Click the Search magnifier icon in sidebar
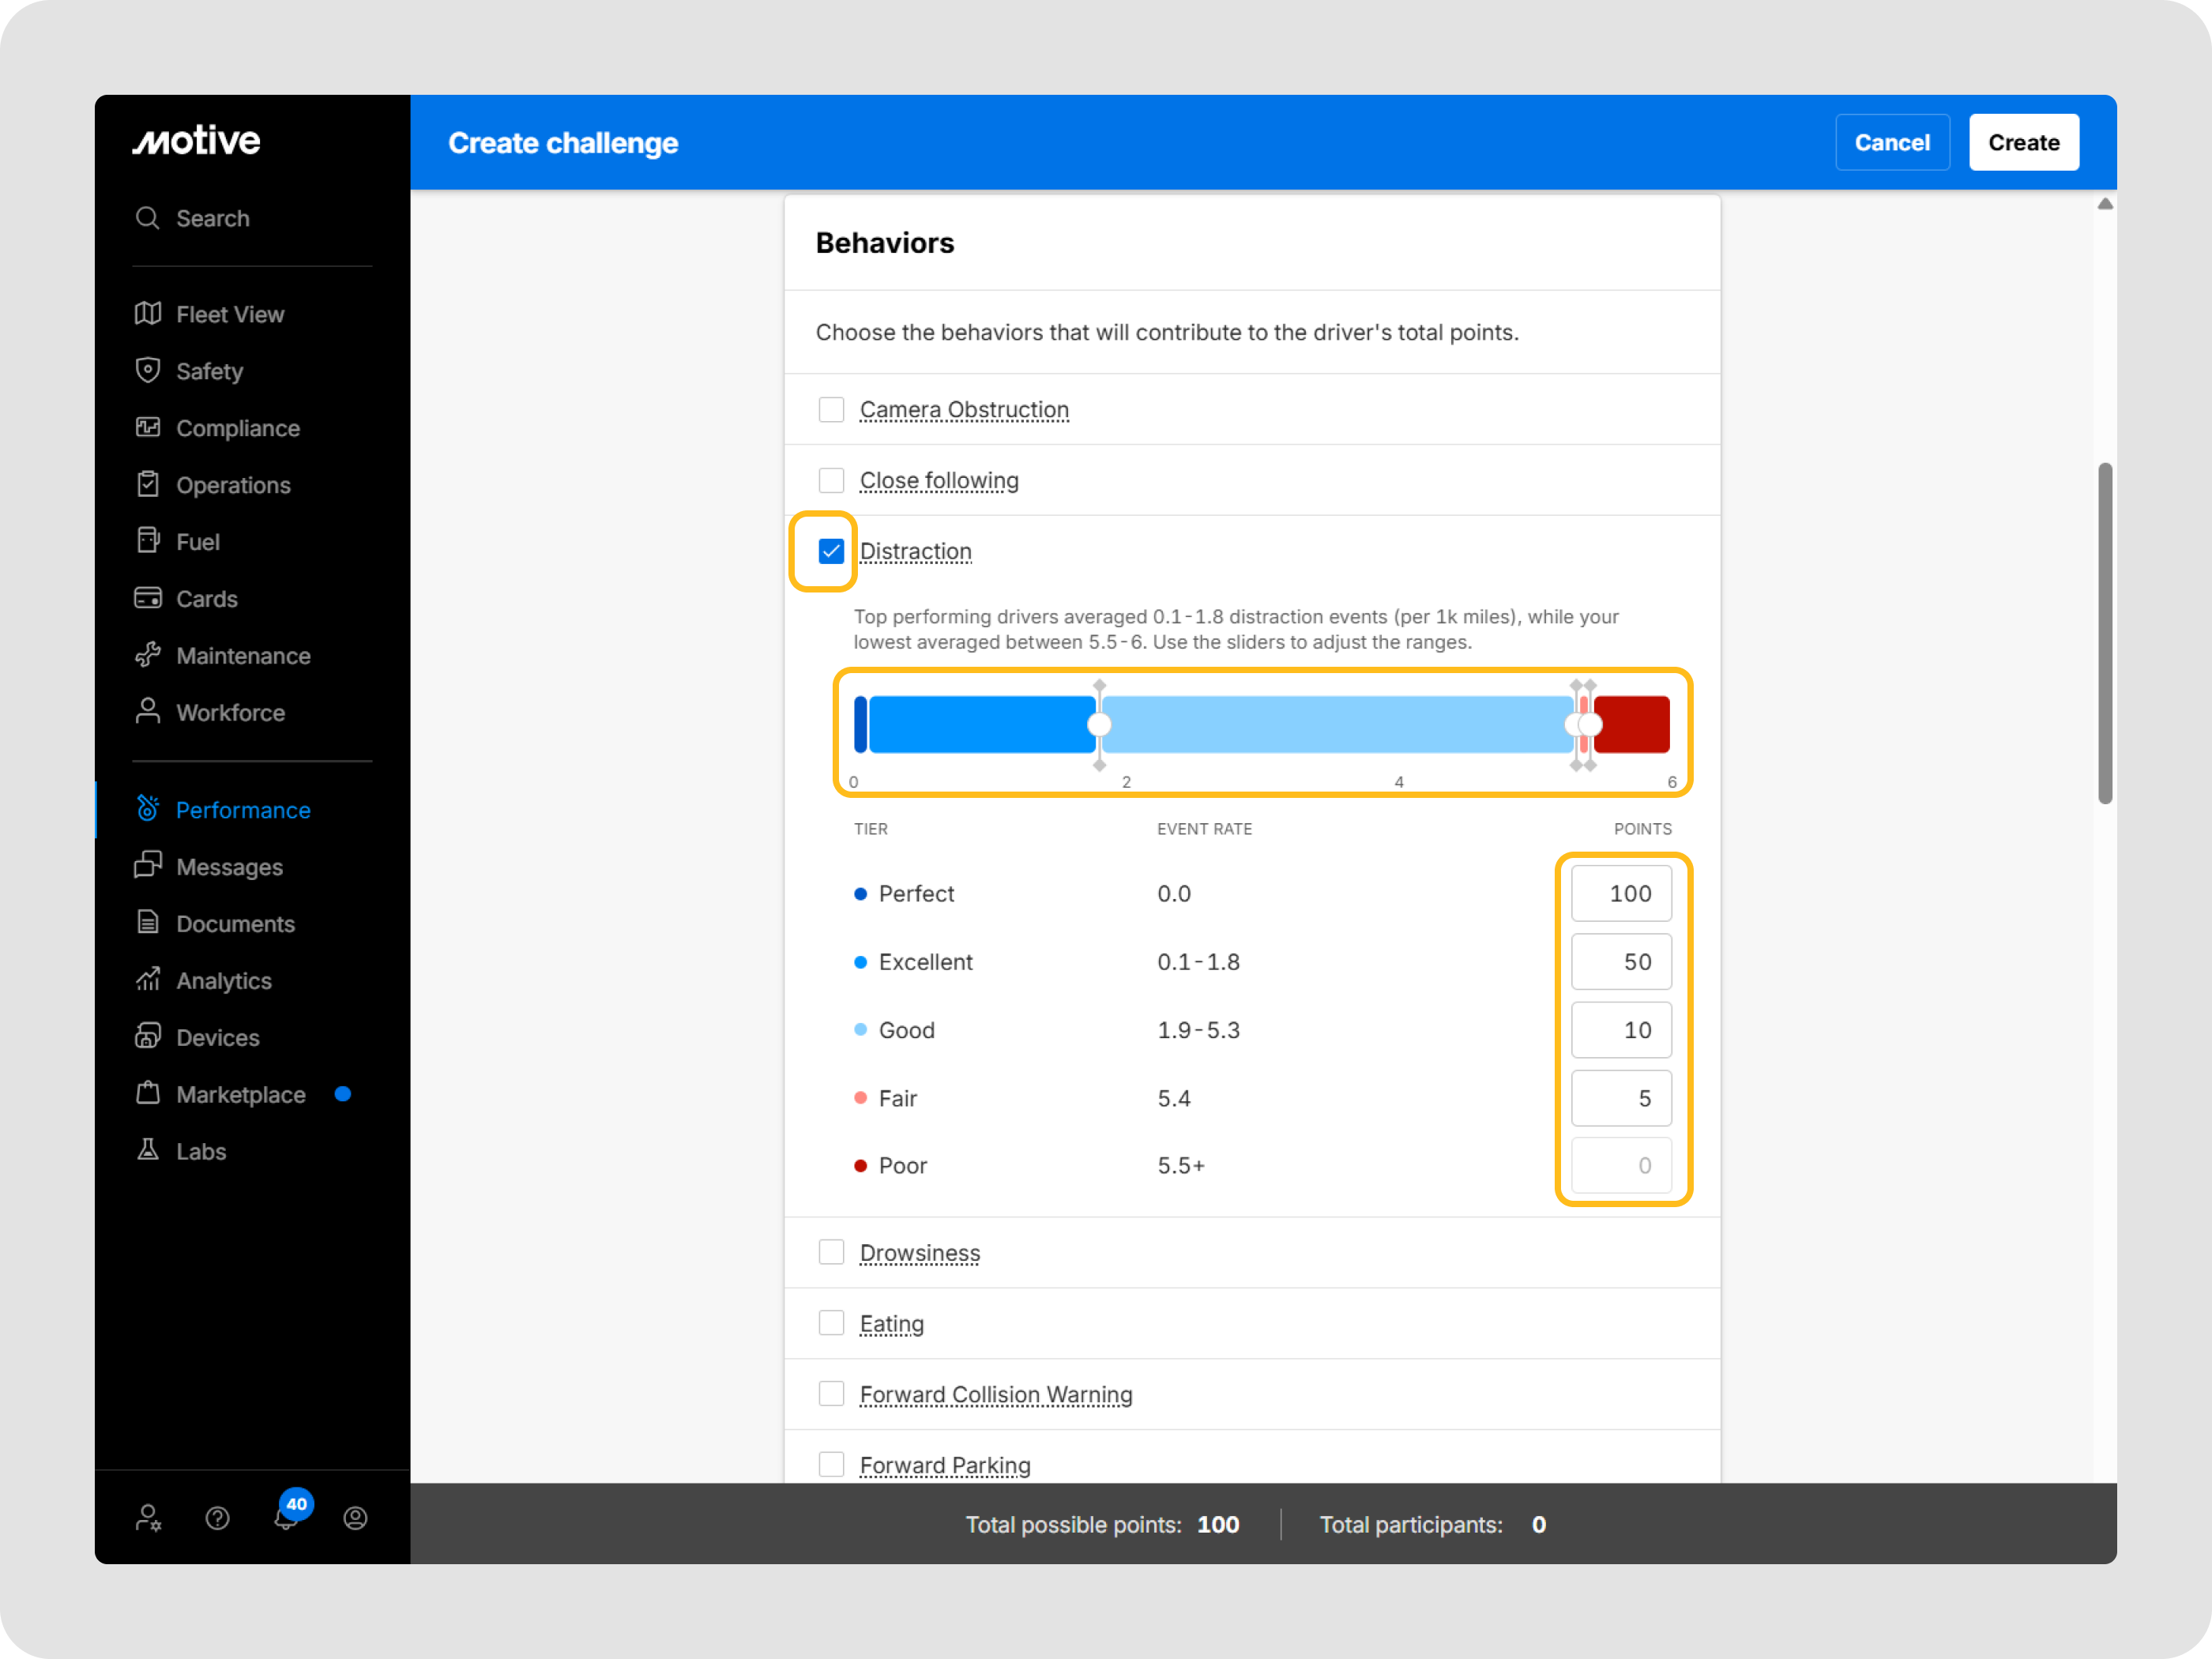The width and height of the screenshot is (2212, 1659). click(x=148, y=218)
